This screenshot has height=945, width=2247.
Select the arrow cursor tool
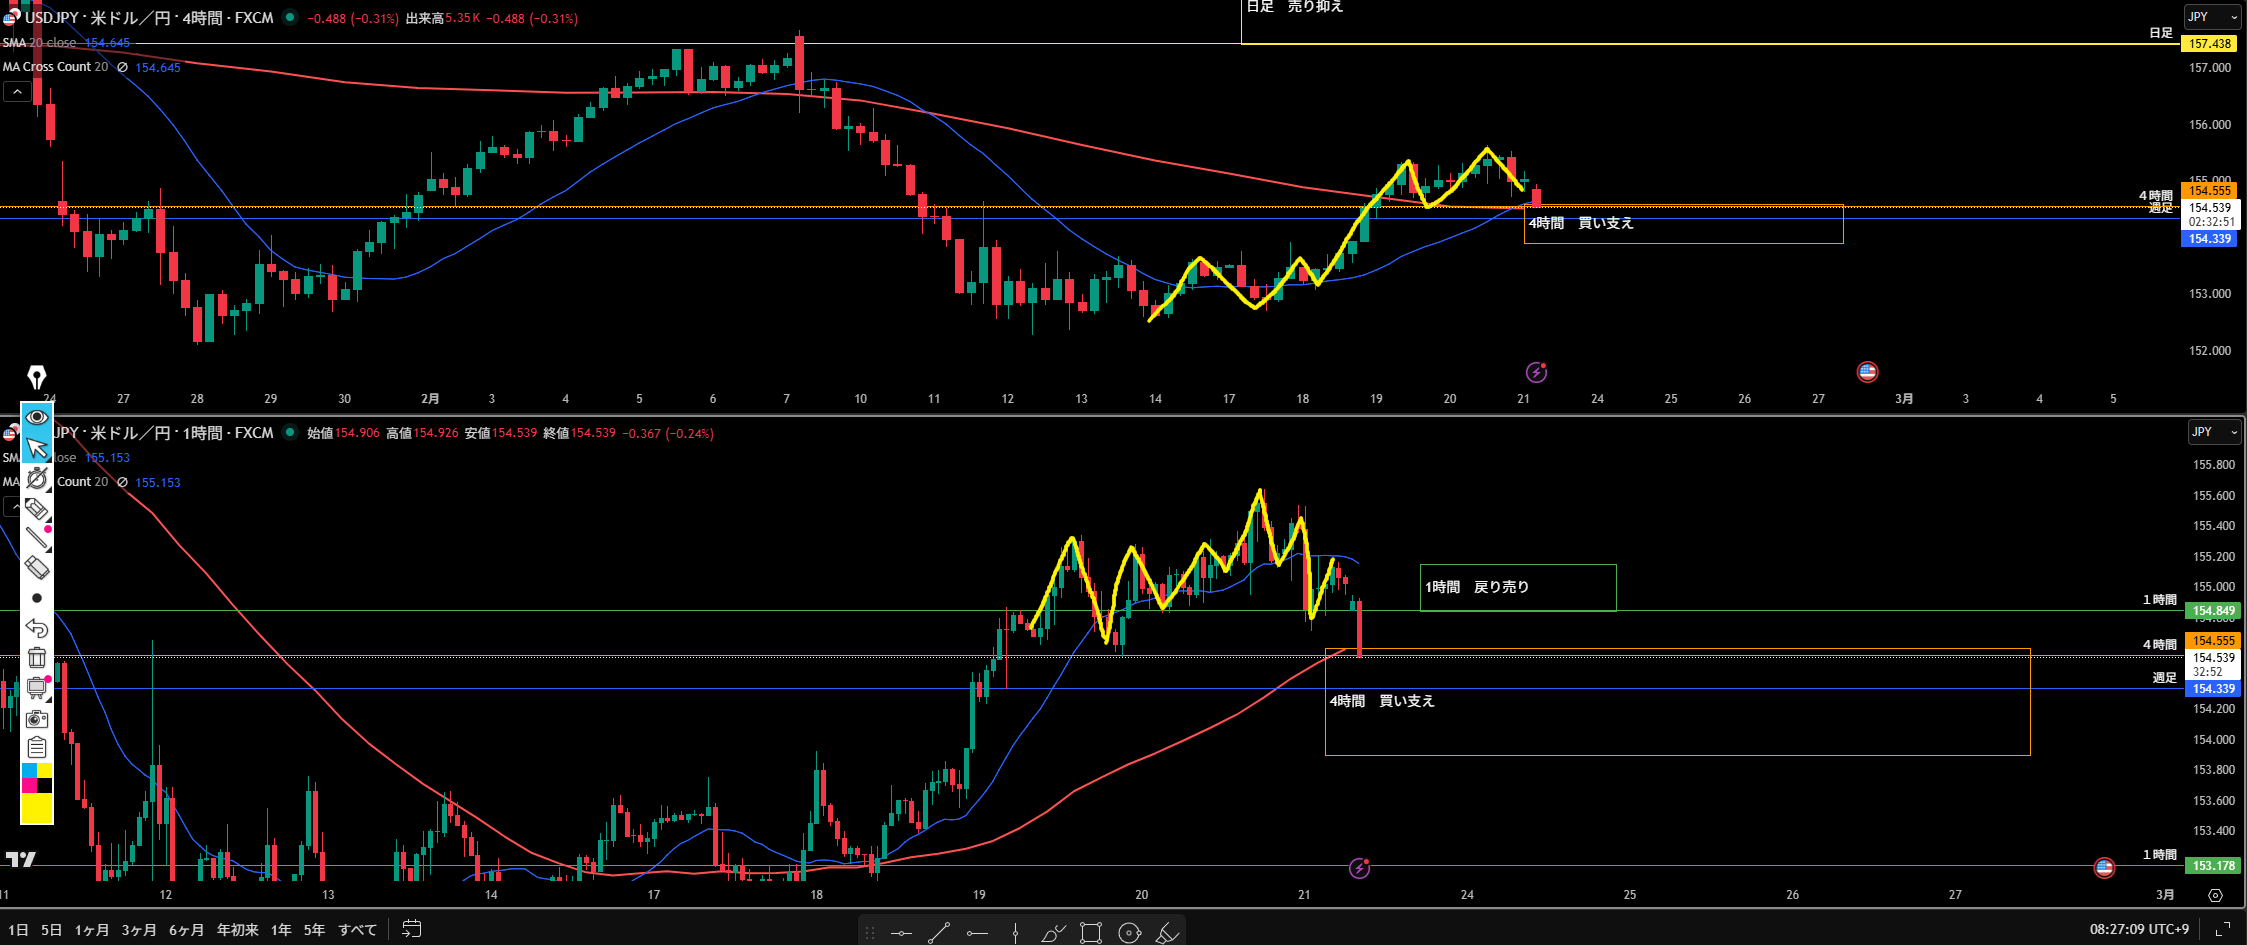click(37, 448)
